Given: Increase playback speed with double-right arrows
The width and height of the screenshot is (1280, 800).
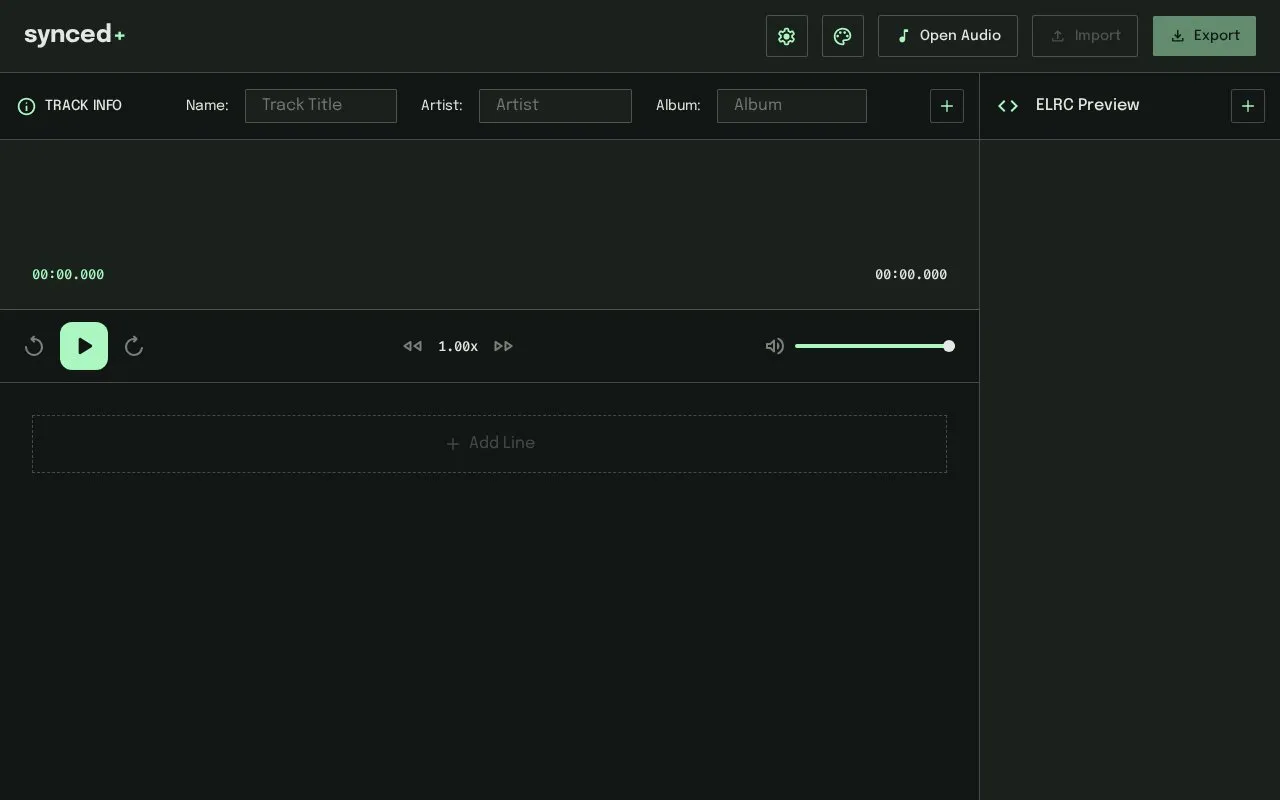Looking at the screenshot, I should click(504, 346).
